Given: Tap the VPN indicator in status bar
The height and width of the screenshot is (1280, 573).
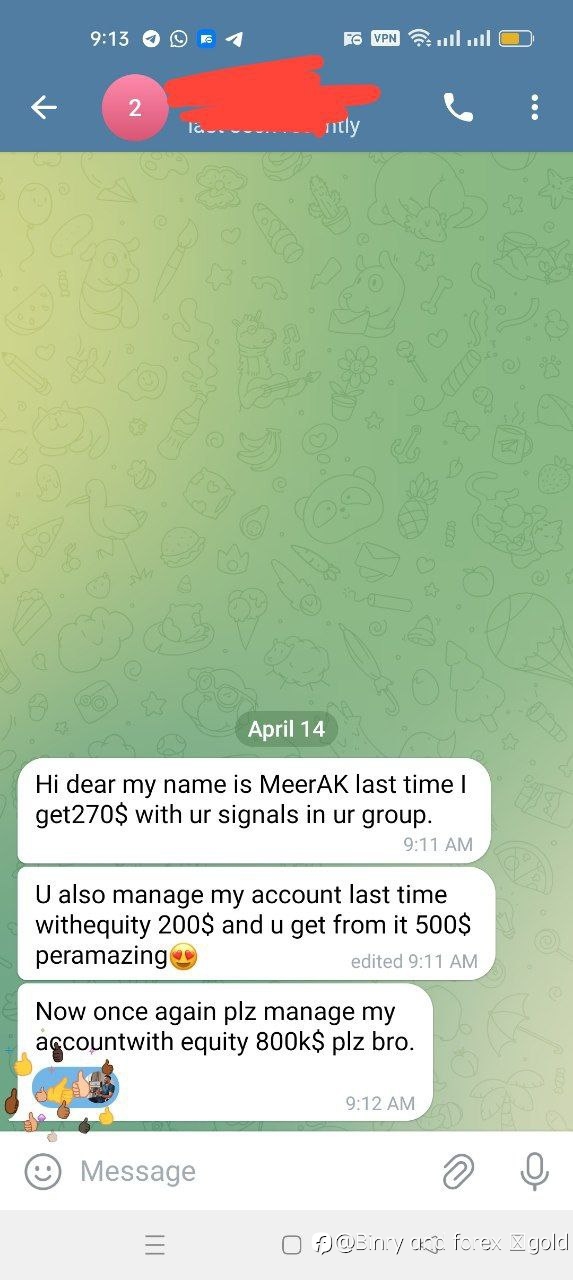Looking at the screenshot, I should coord(385,39).
